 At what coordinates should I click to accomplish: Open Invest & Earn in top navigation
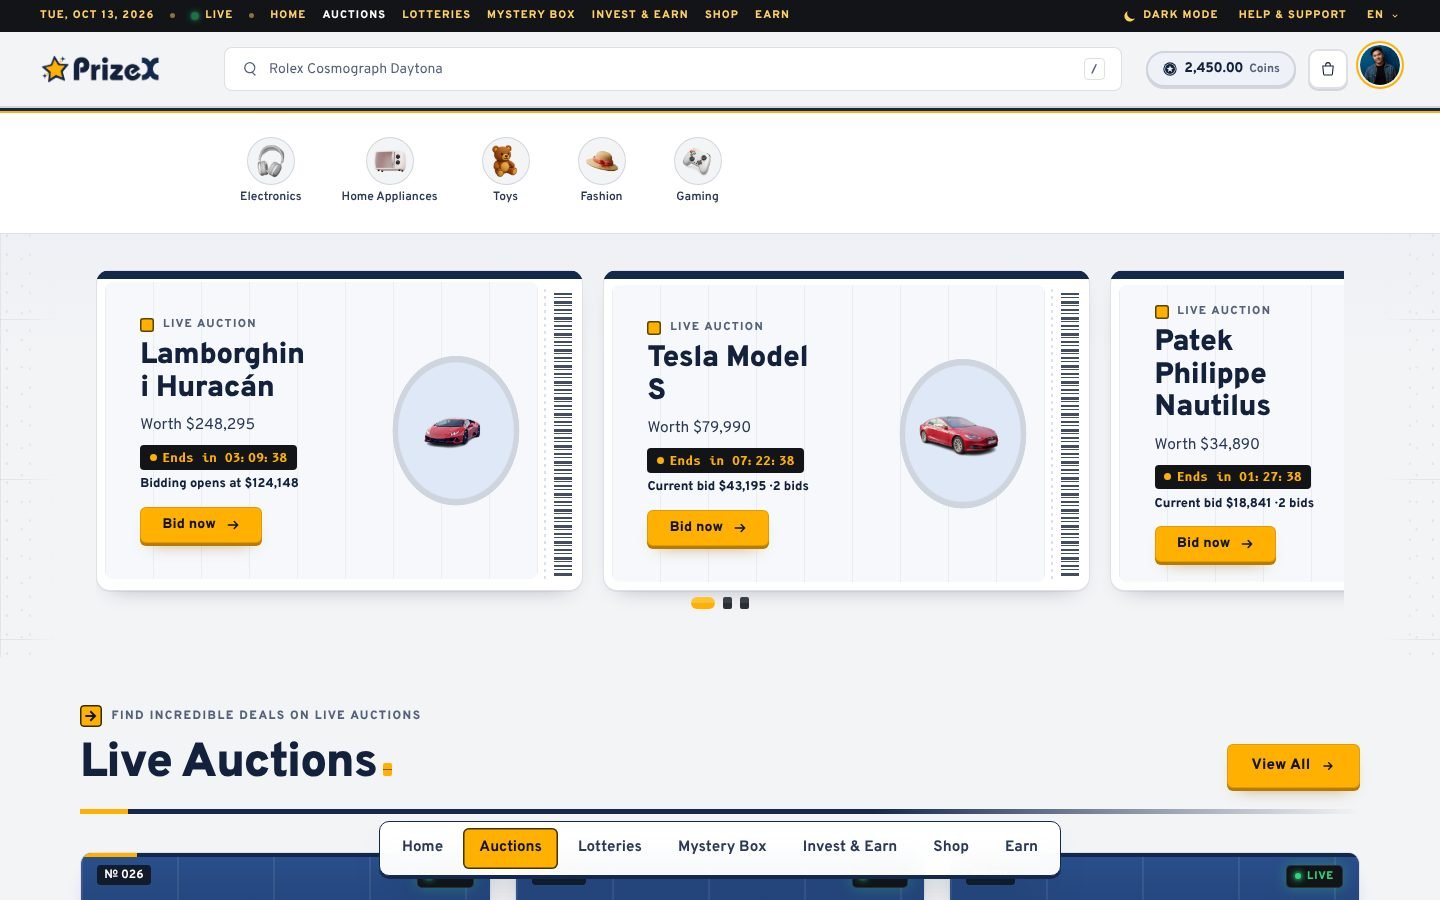[x=640, y=15]
